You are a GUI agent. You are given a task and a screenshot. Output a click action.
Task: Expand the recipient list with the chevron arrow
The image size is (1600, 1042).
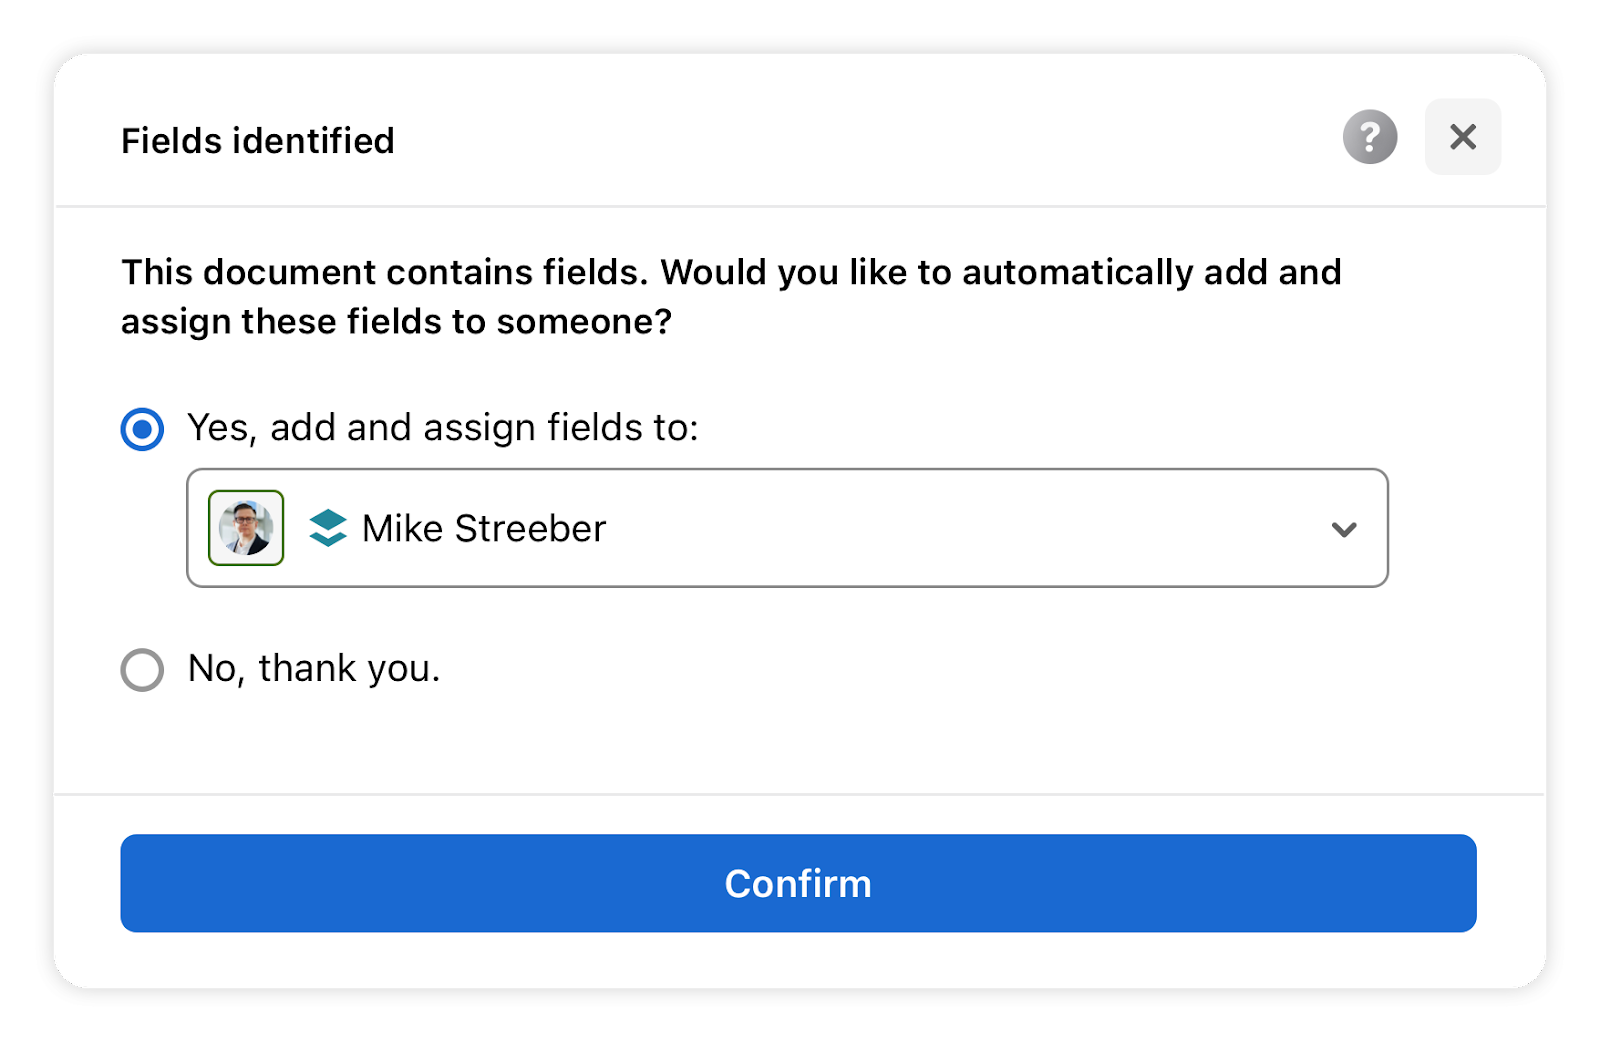click(1344, 529)
